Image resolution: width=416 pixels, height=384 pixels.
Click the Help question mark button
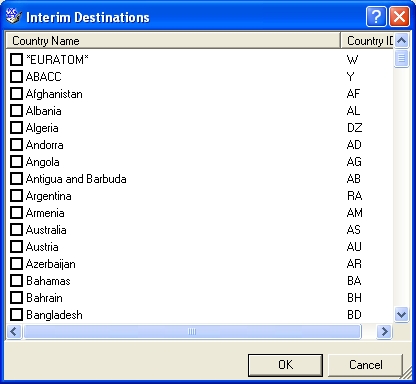pos(376,16)
